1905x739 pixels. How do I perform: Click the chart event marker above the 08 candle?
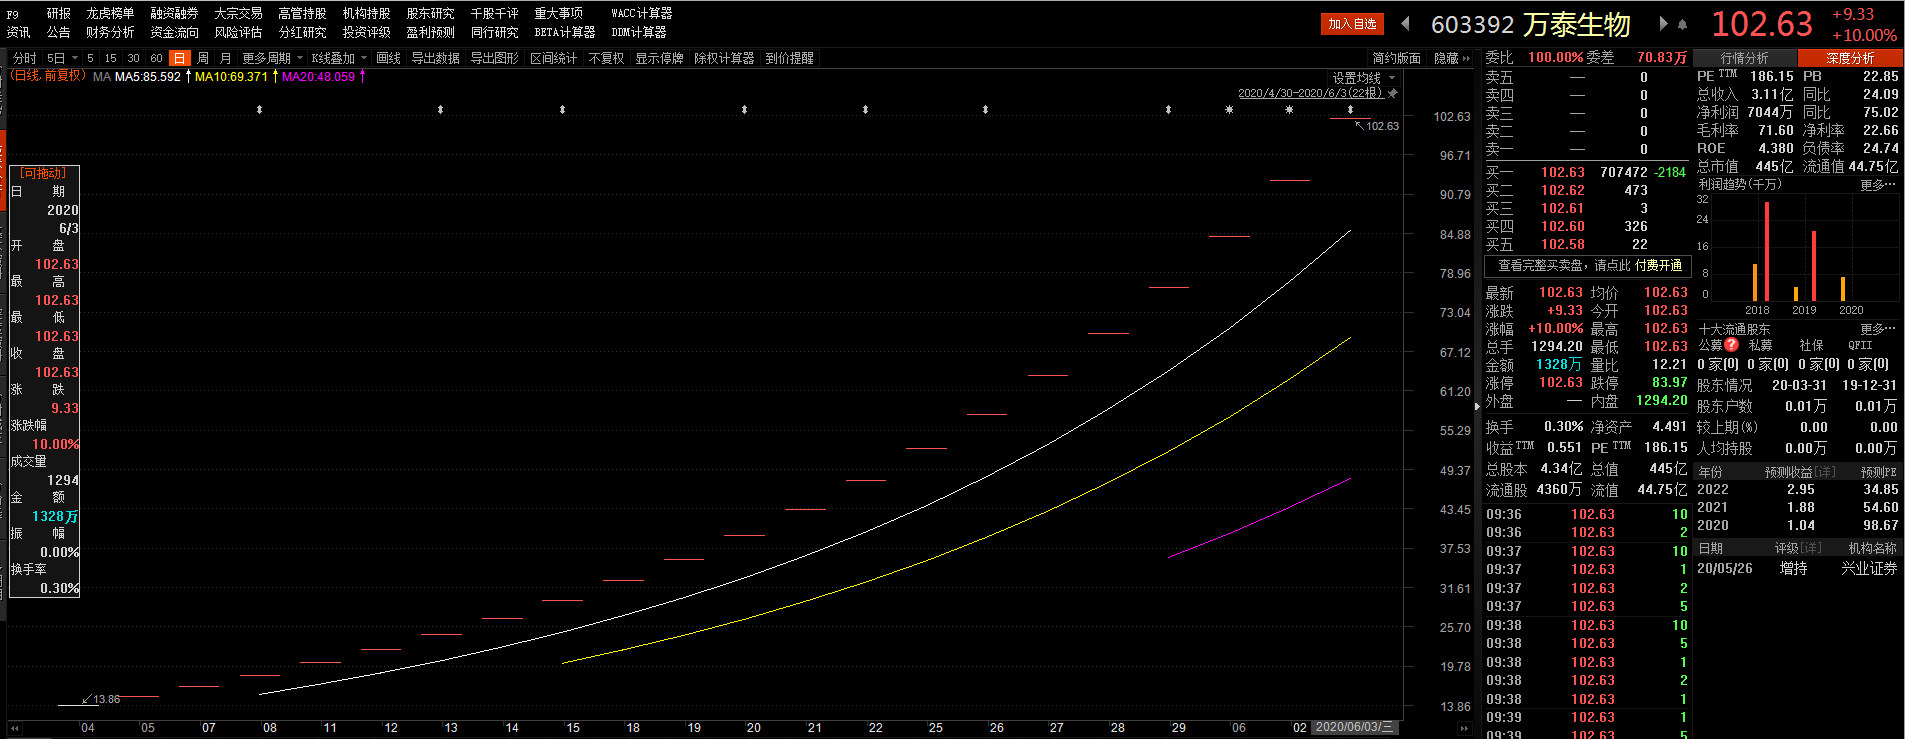(x=259, y=109)
